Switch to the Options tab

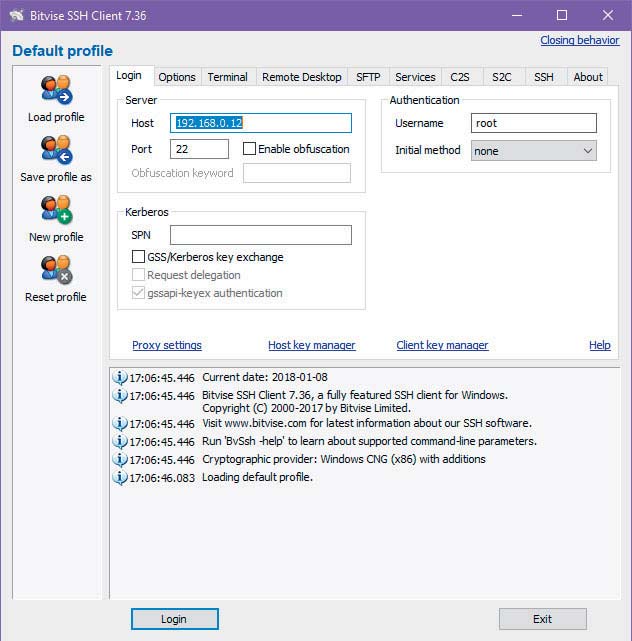(x=177, y=77)
